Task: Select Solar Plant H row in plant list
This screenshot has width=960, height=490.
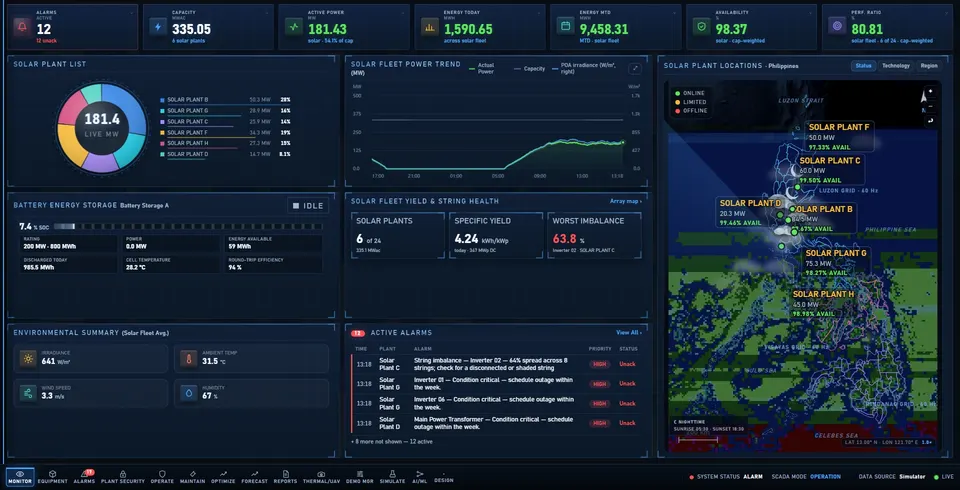Action: click(225, 143)
